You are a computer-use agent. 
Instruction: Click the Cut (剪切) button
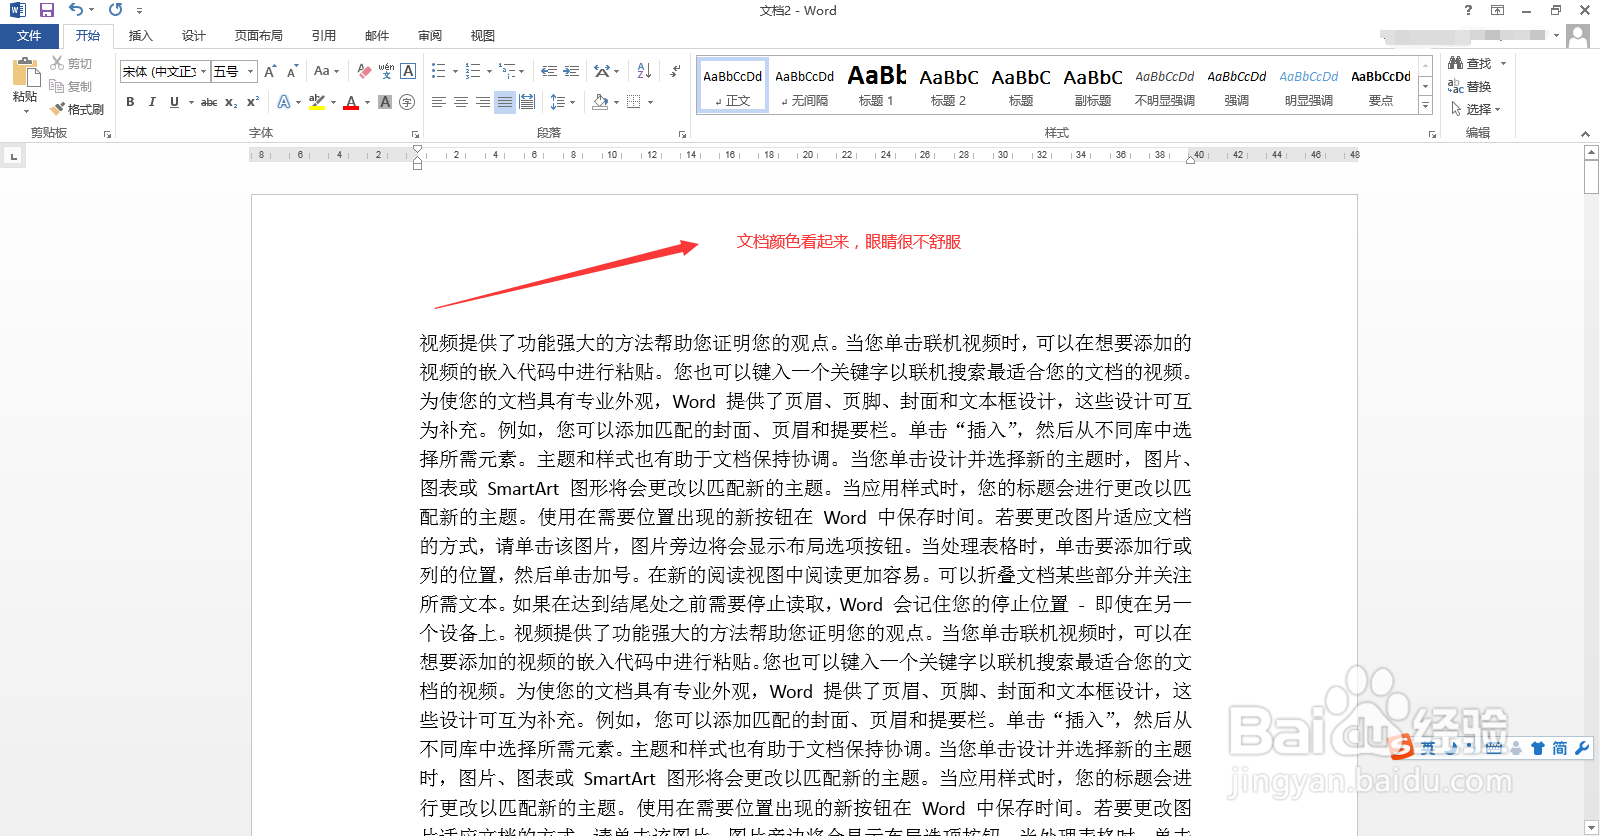[x=71, y=63]
